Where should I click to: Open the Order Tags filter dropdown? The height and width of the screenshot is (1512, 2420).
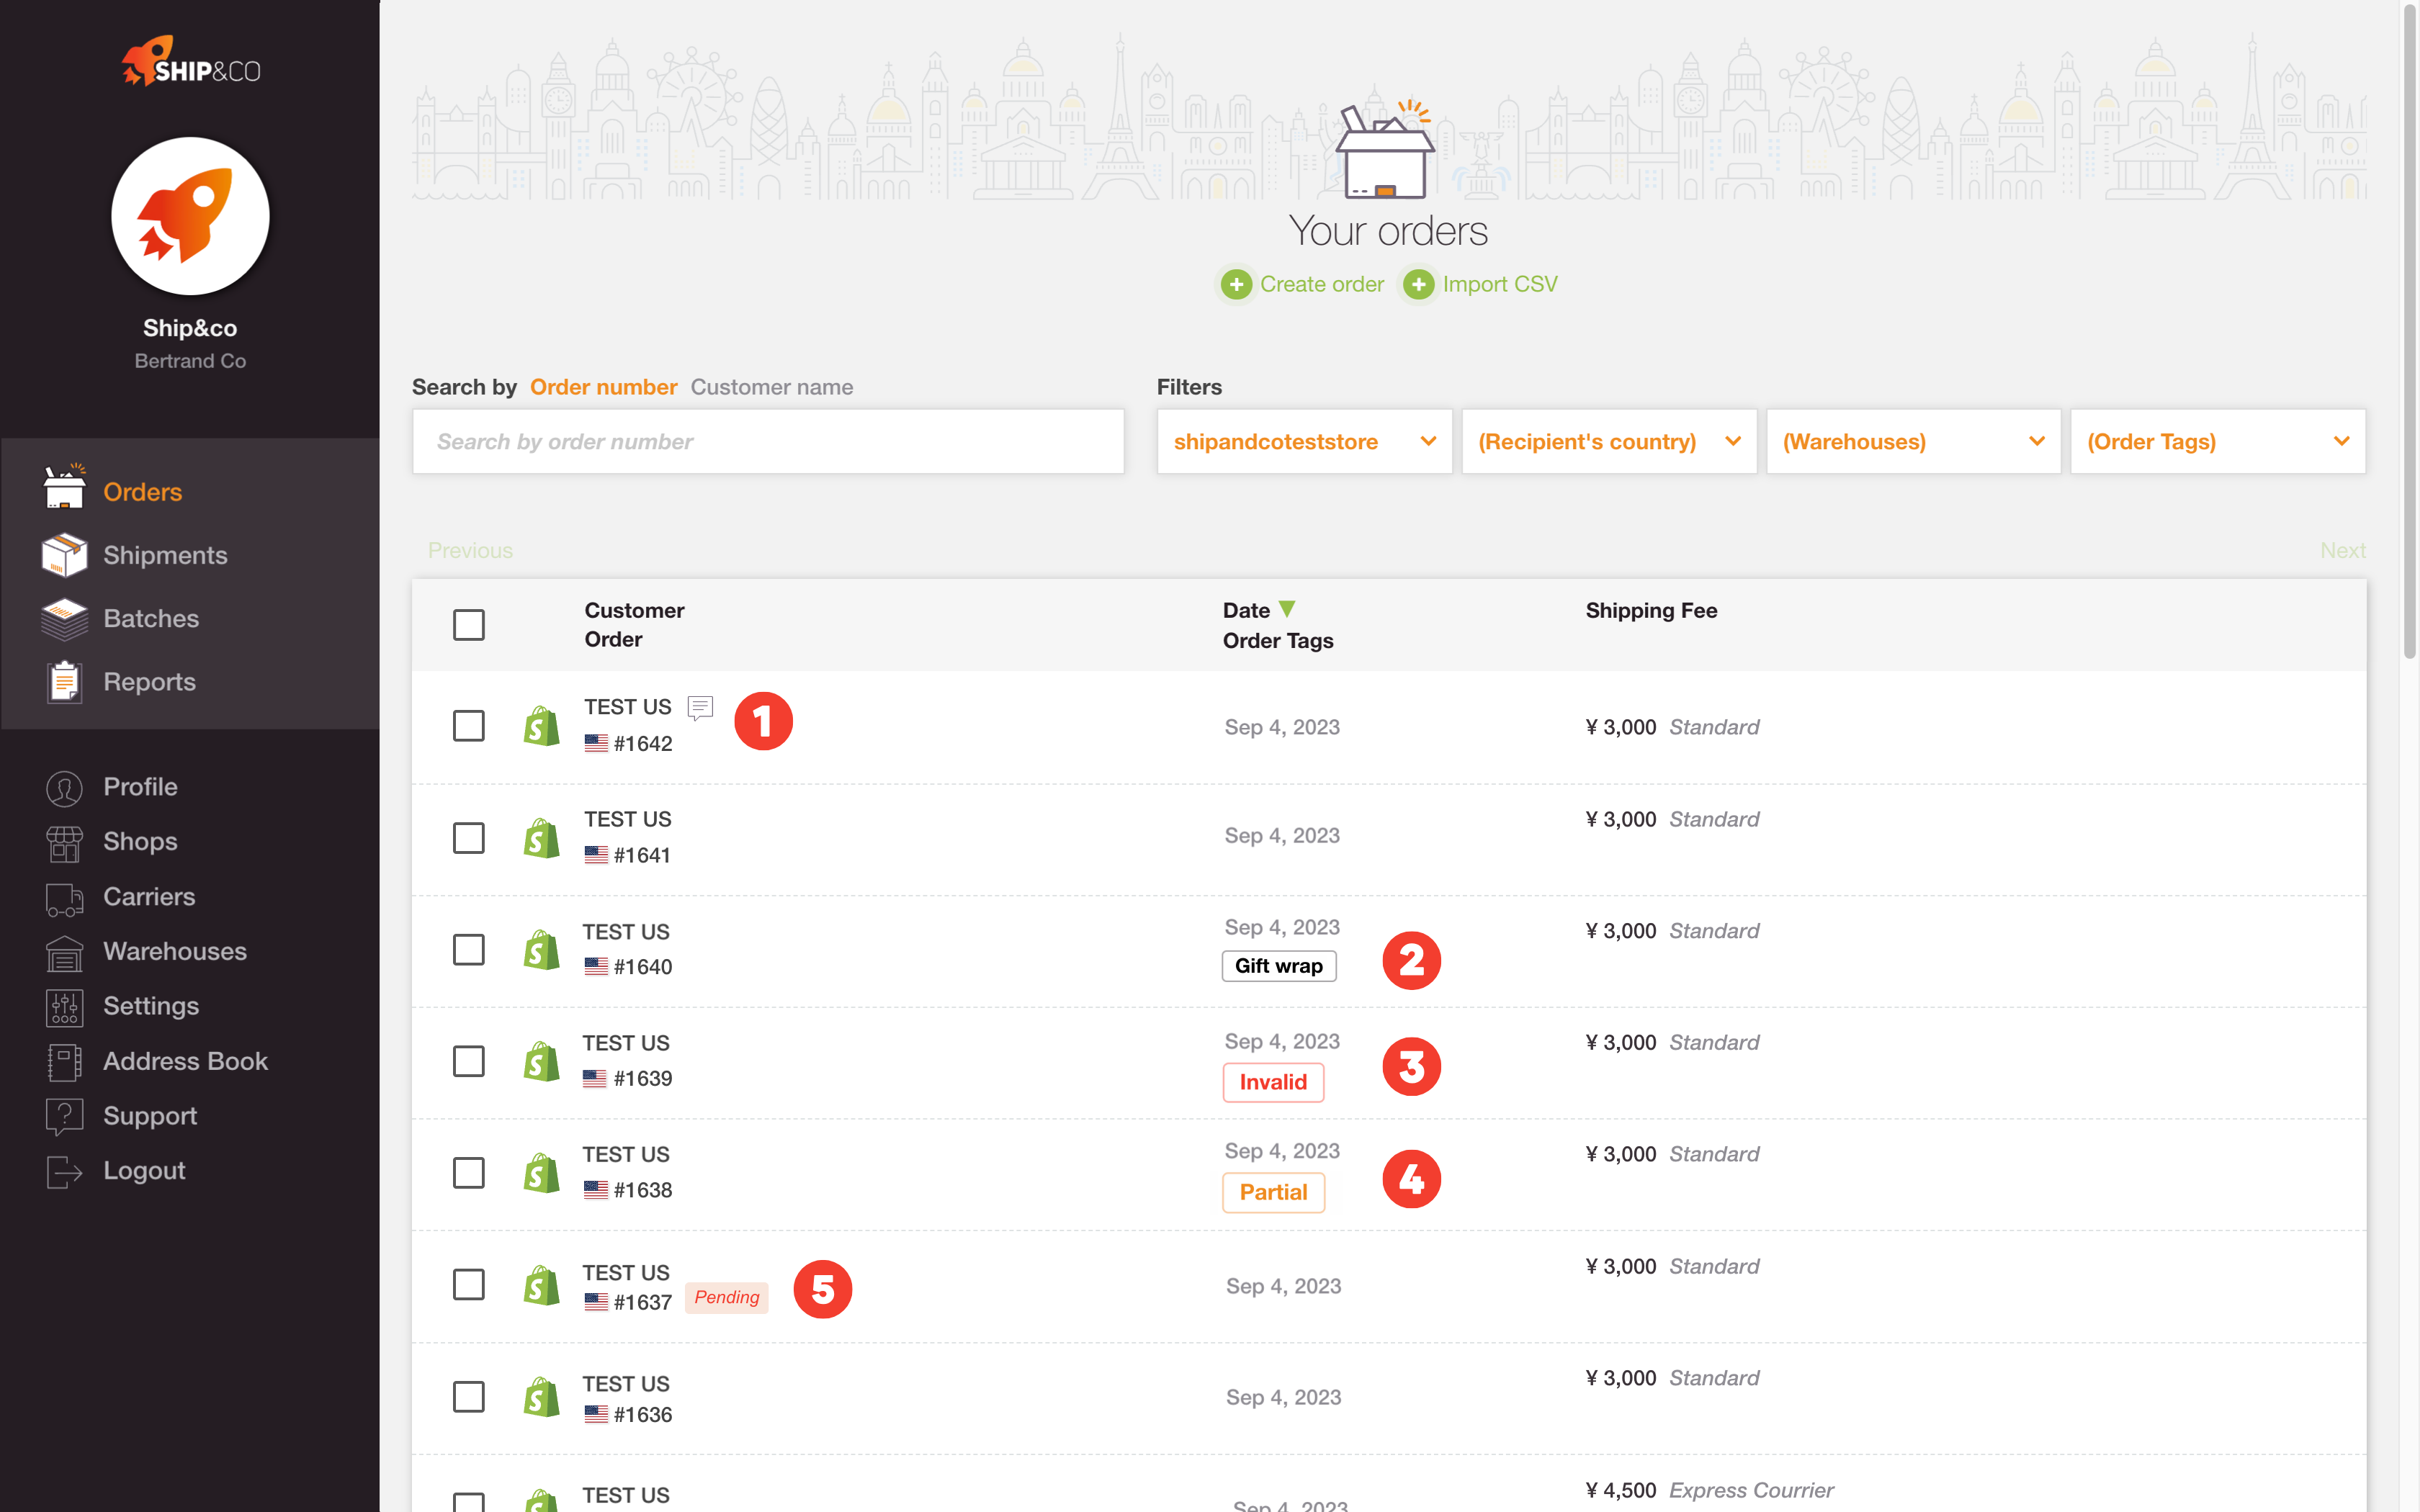2216,442
